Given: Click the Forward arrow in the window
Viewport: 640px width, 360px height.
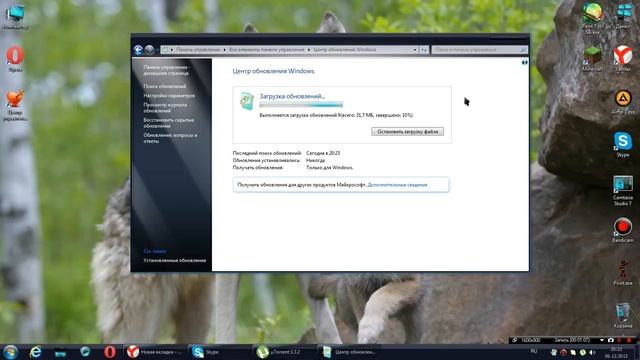Looking at the screenshot, I should pos(149,49).
